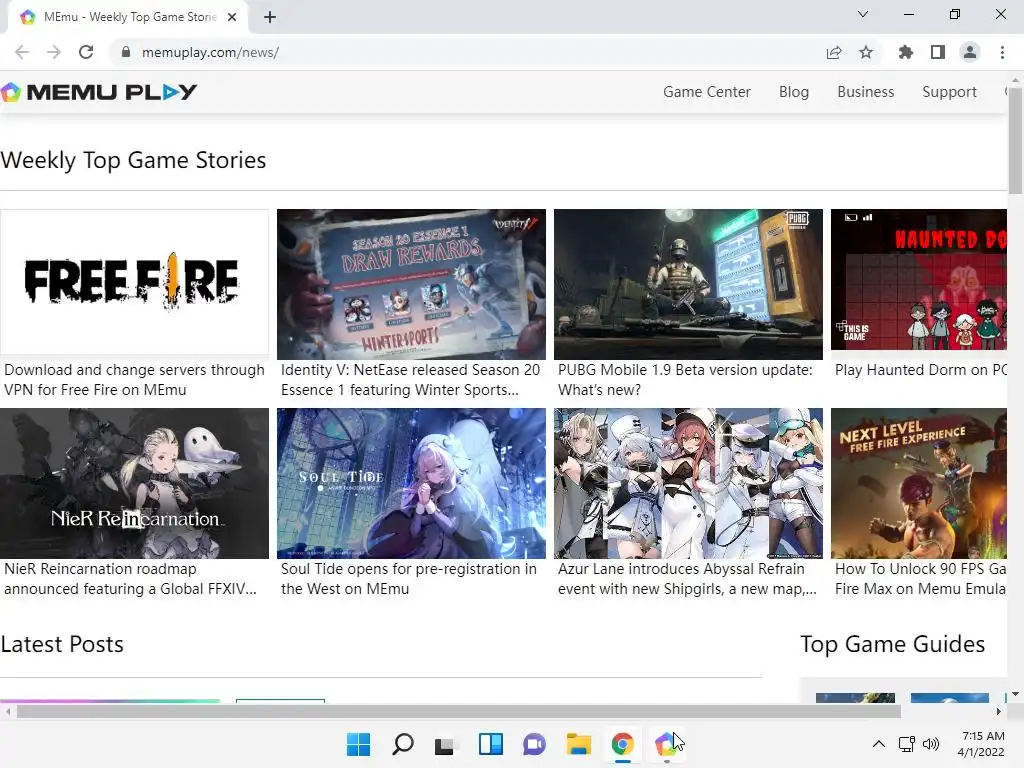The width and height of the screenshot is (1024, 768).
Task: Click the vertical scrollbar thumb
Action: coord(1016,140)
